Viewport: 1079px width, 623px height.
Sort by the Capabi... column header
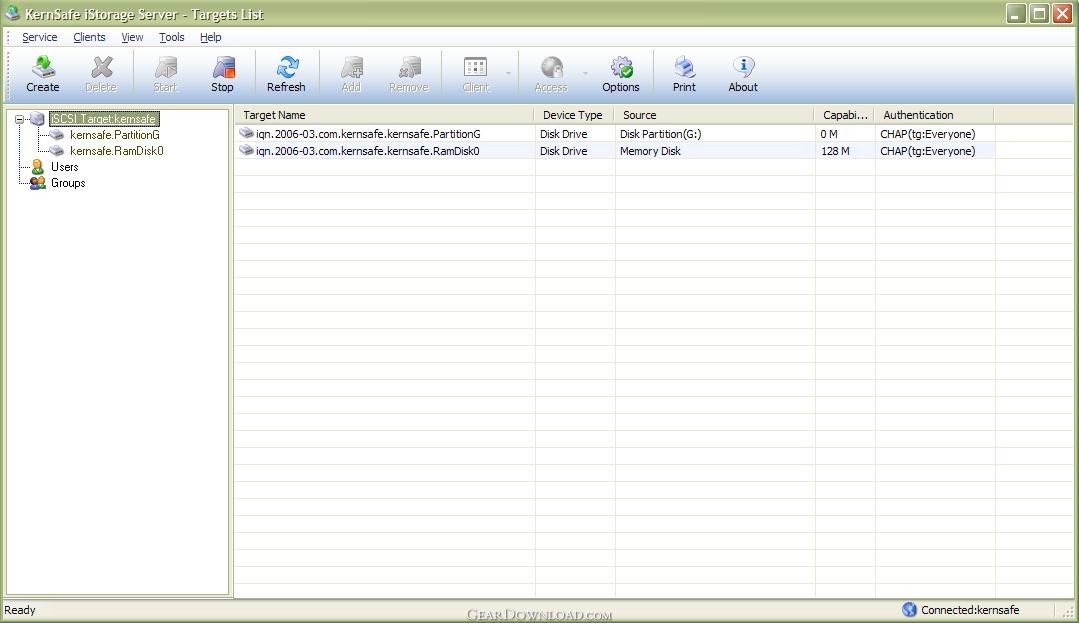click(x=845, y=115)
